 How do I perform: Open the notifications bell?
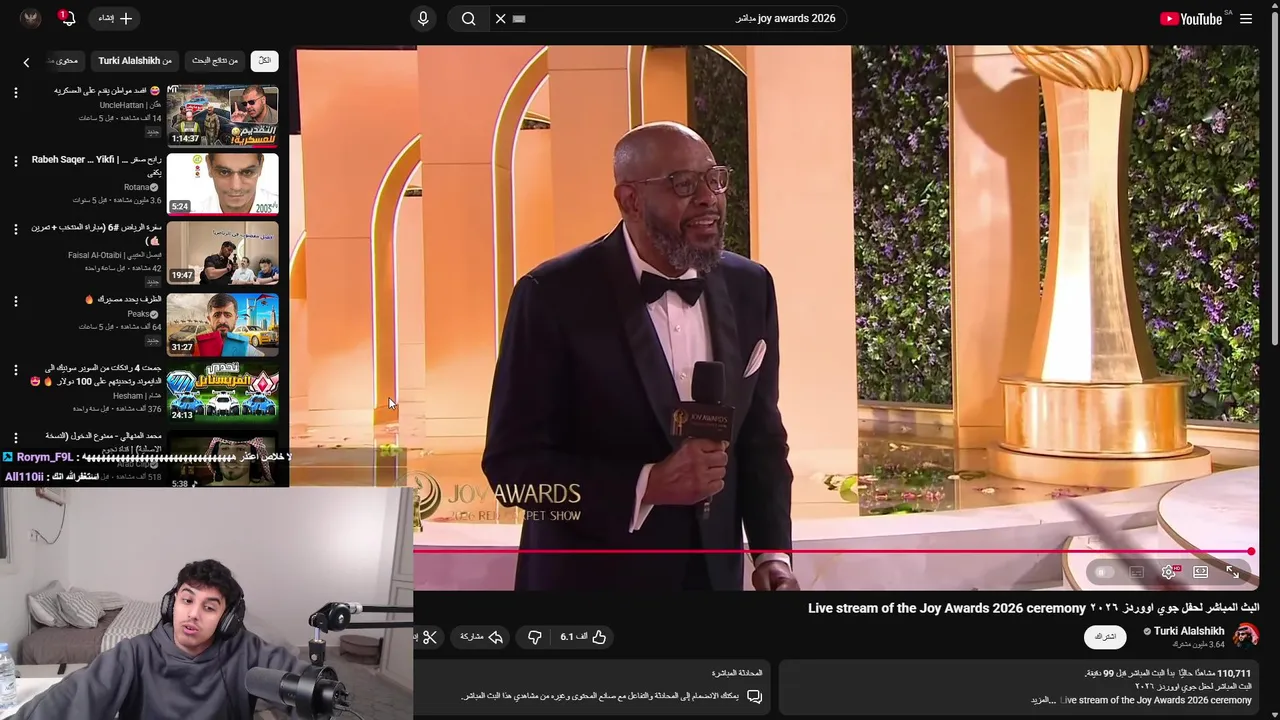(x=67, y=18)
